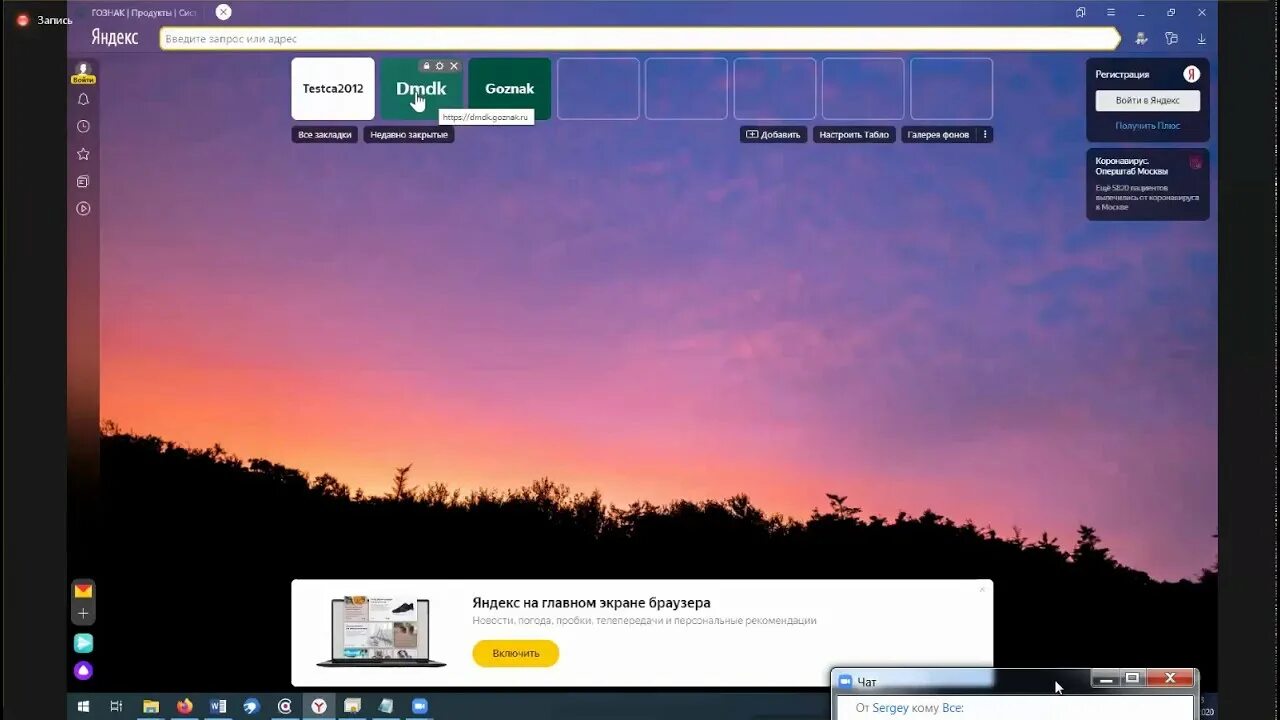Open the Goznak tableau tile
The image size is (1280, 720).
(x=509, y=88)
